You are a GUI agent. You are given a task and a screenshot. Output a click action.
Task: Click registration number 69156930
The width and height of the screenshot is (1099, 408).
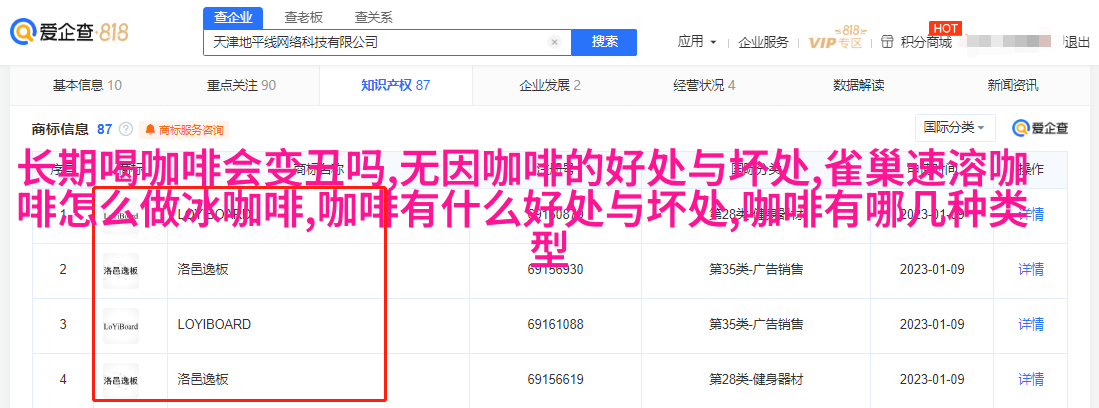tap(556, 270)
